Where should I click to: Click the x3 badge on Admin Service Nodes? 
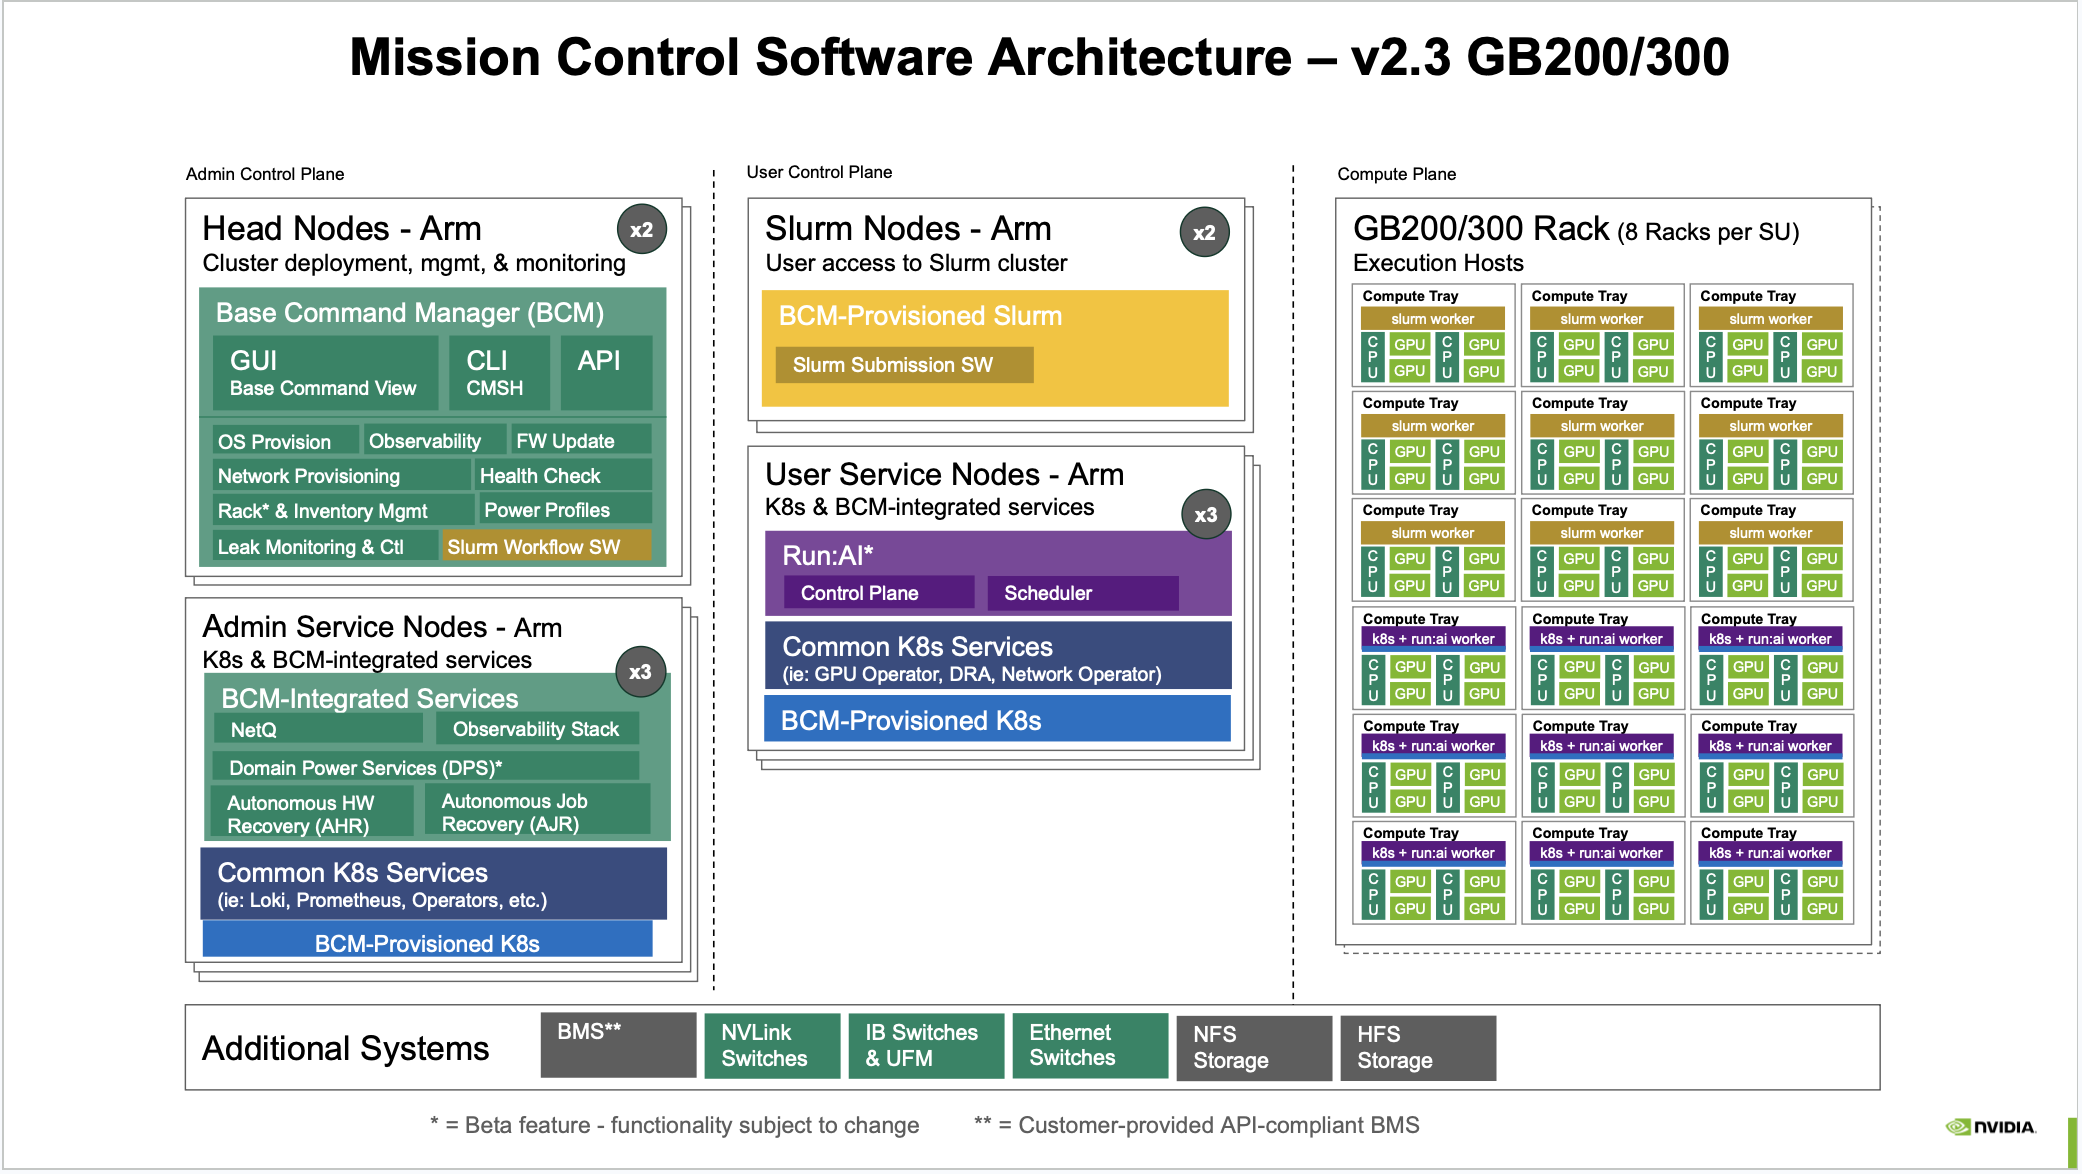click(640, 671)
